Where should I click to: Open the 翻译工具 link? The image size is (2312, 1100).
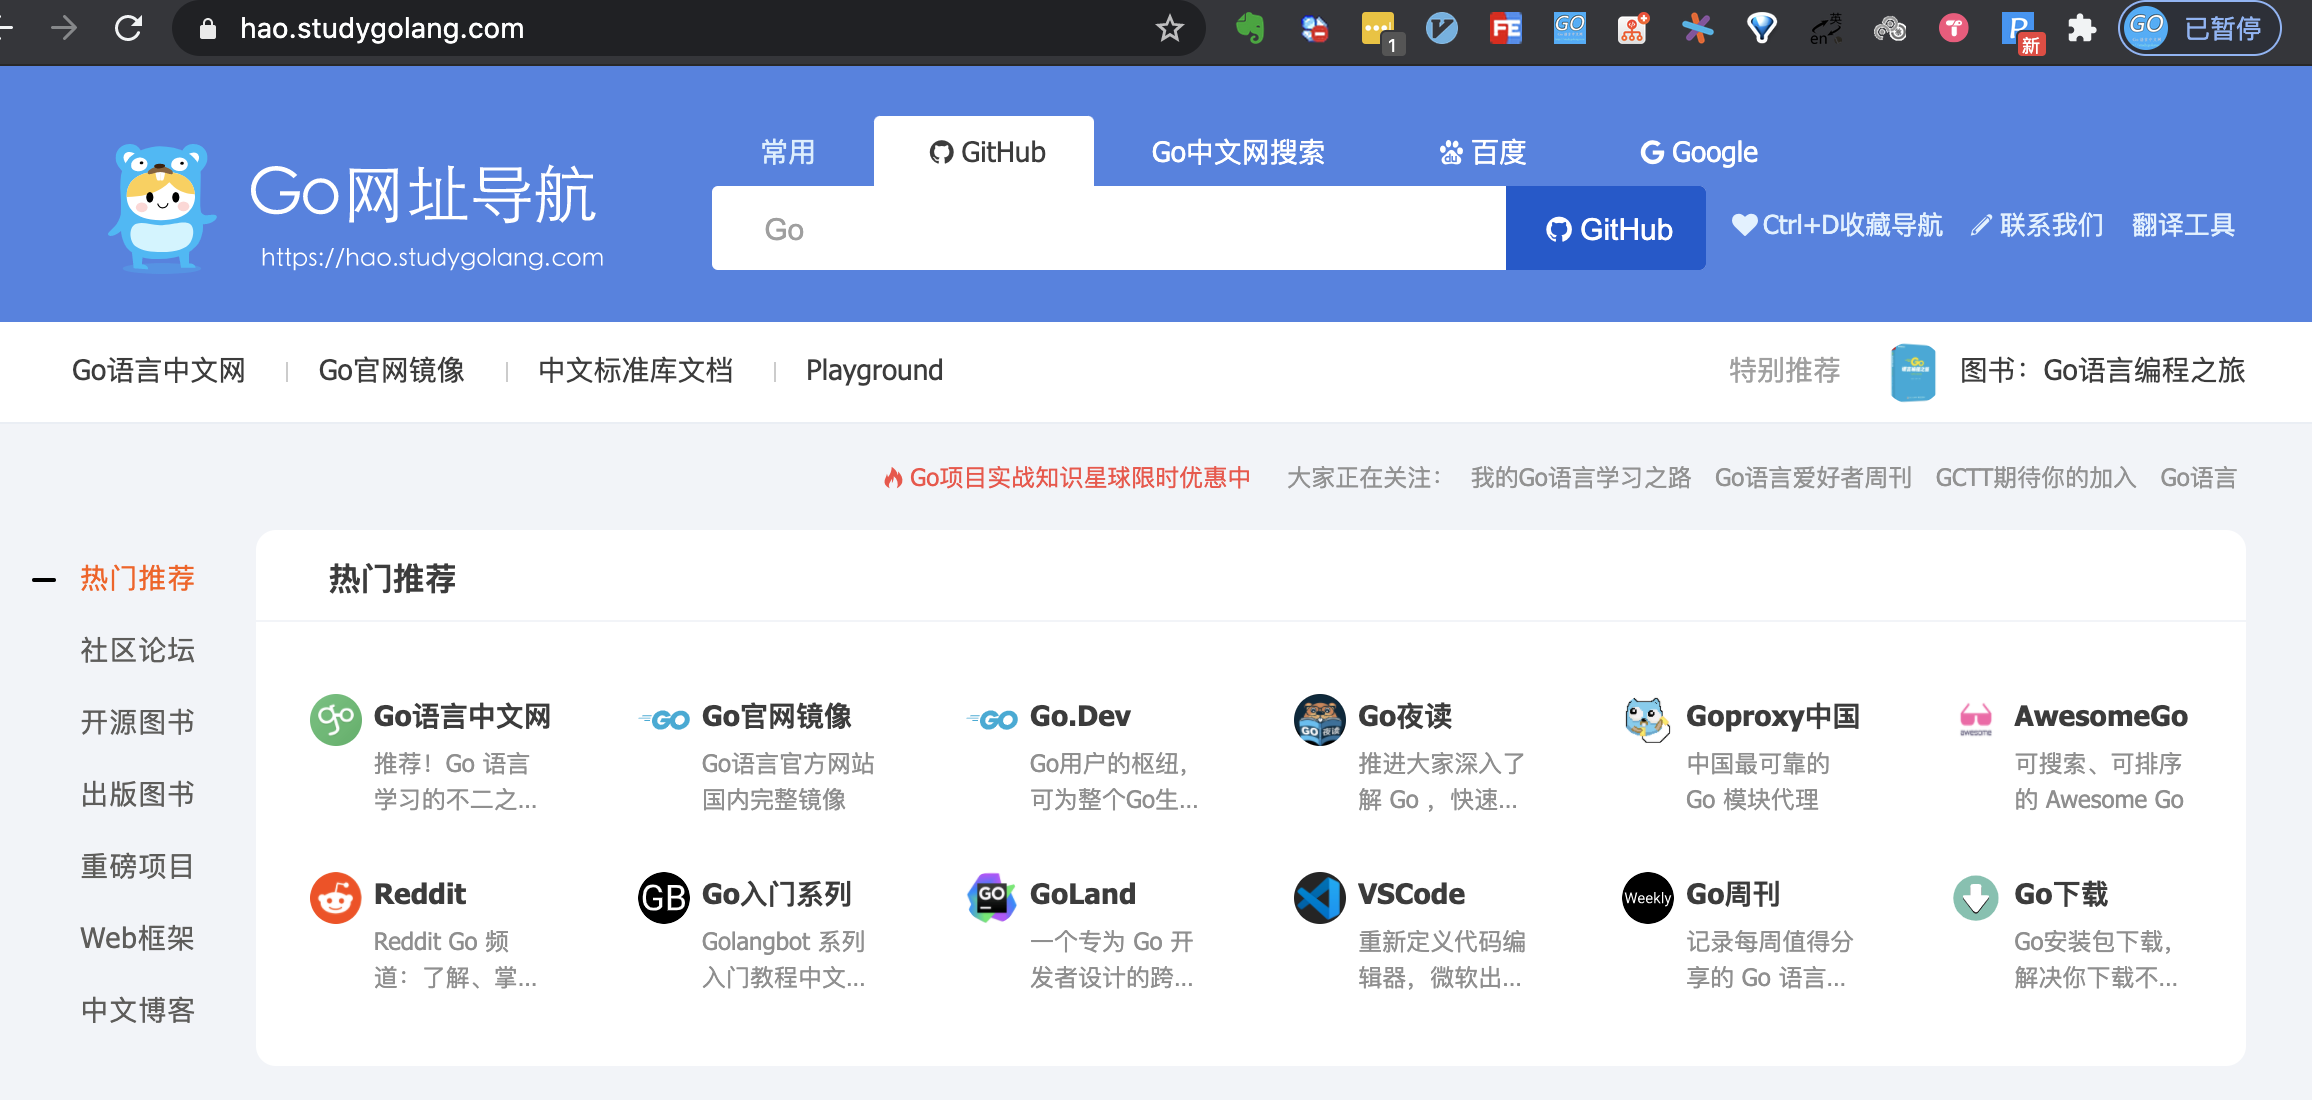[2182, 225]
